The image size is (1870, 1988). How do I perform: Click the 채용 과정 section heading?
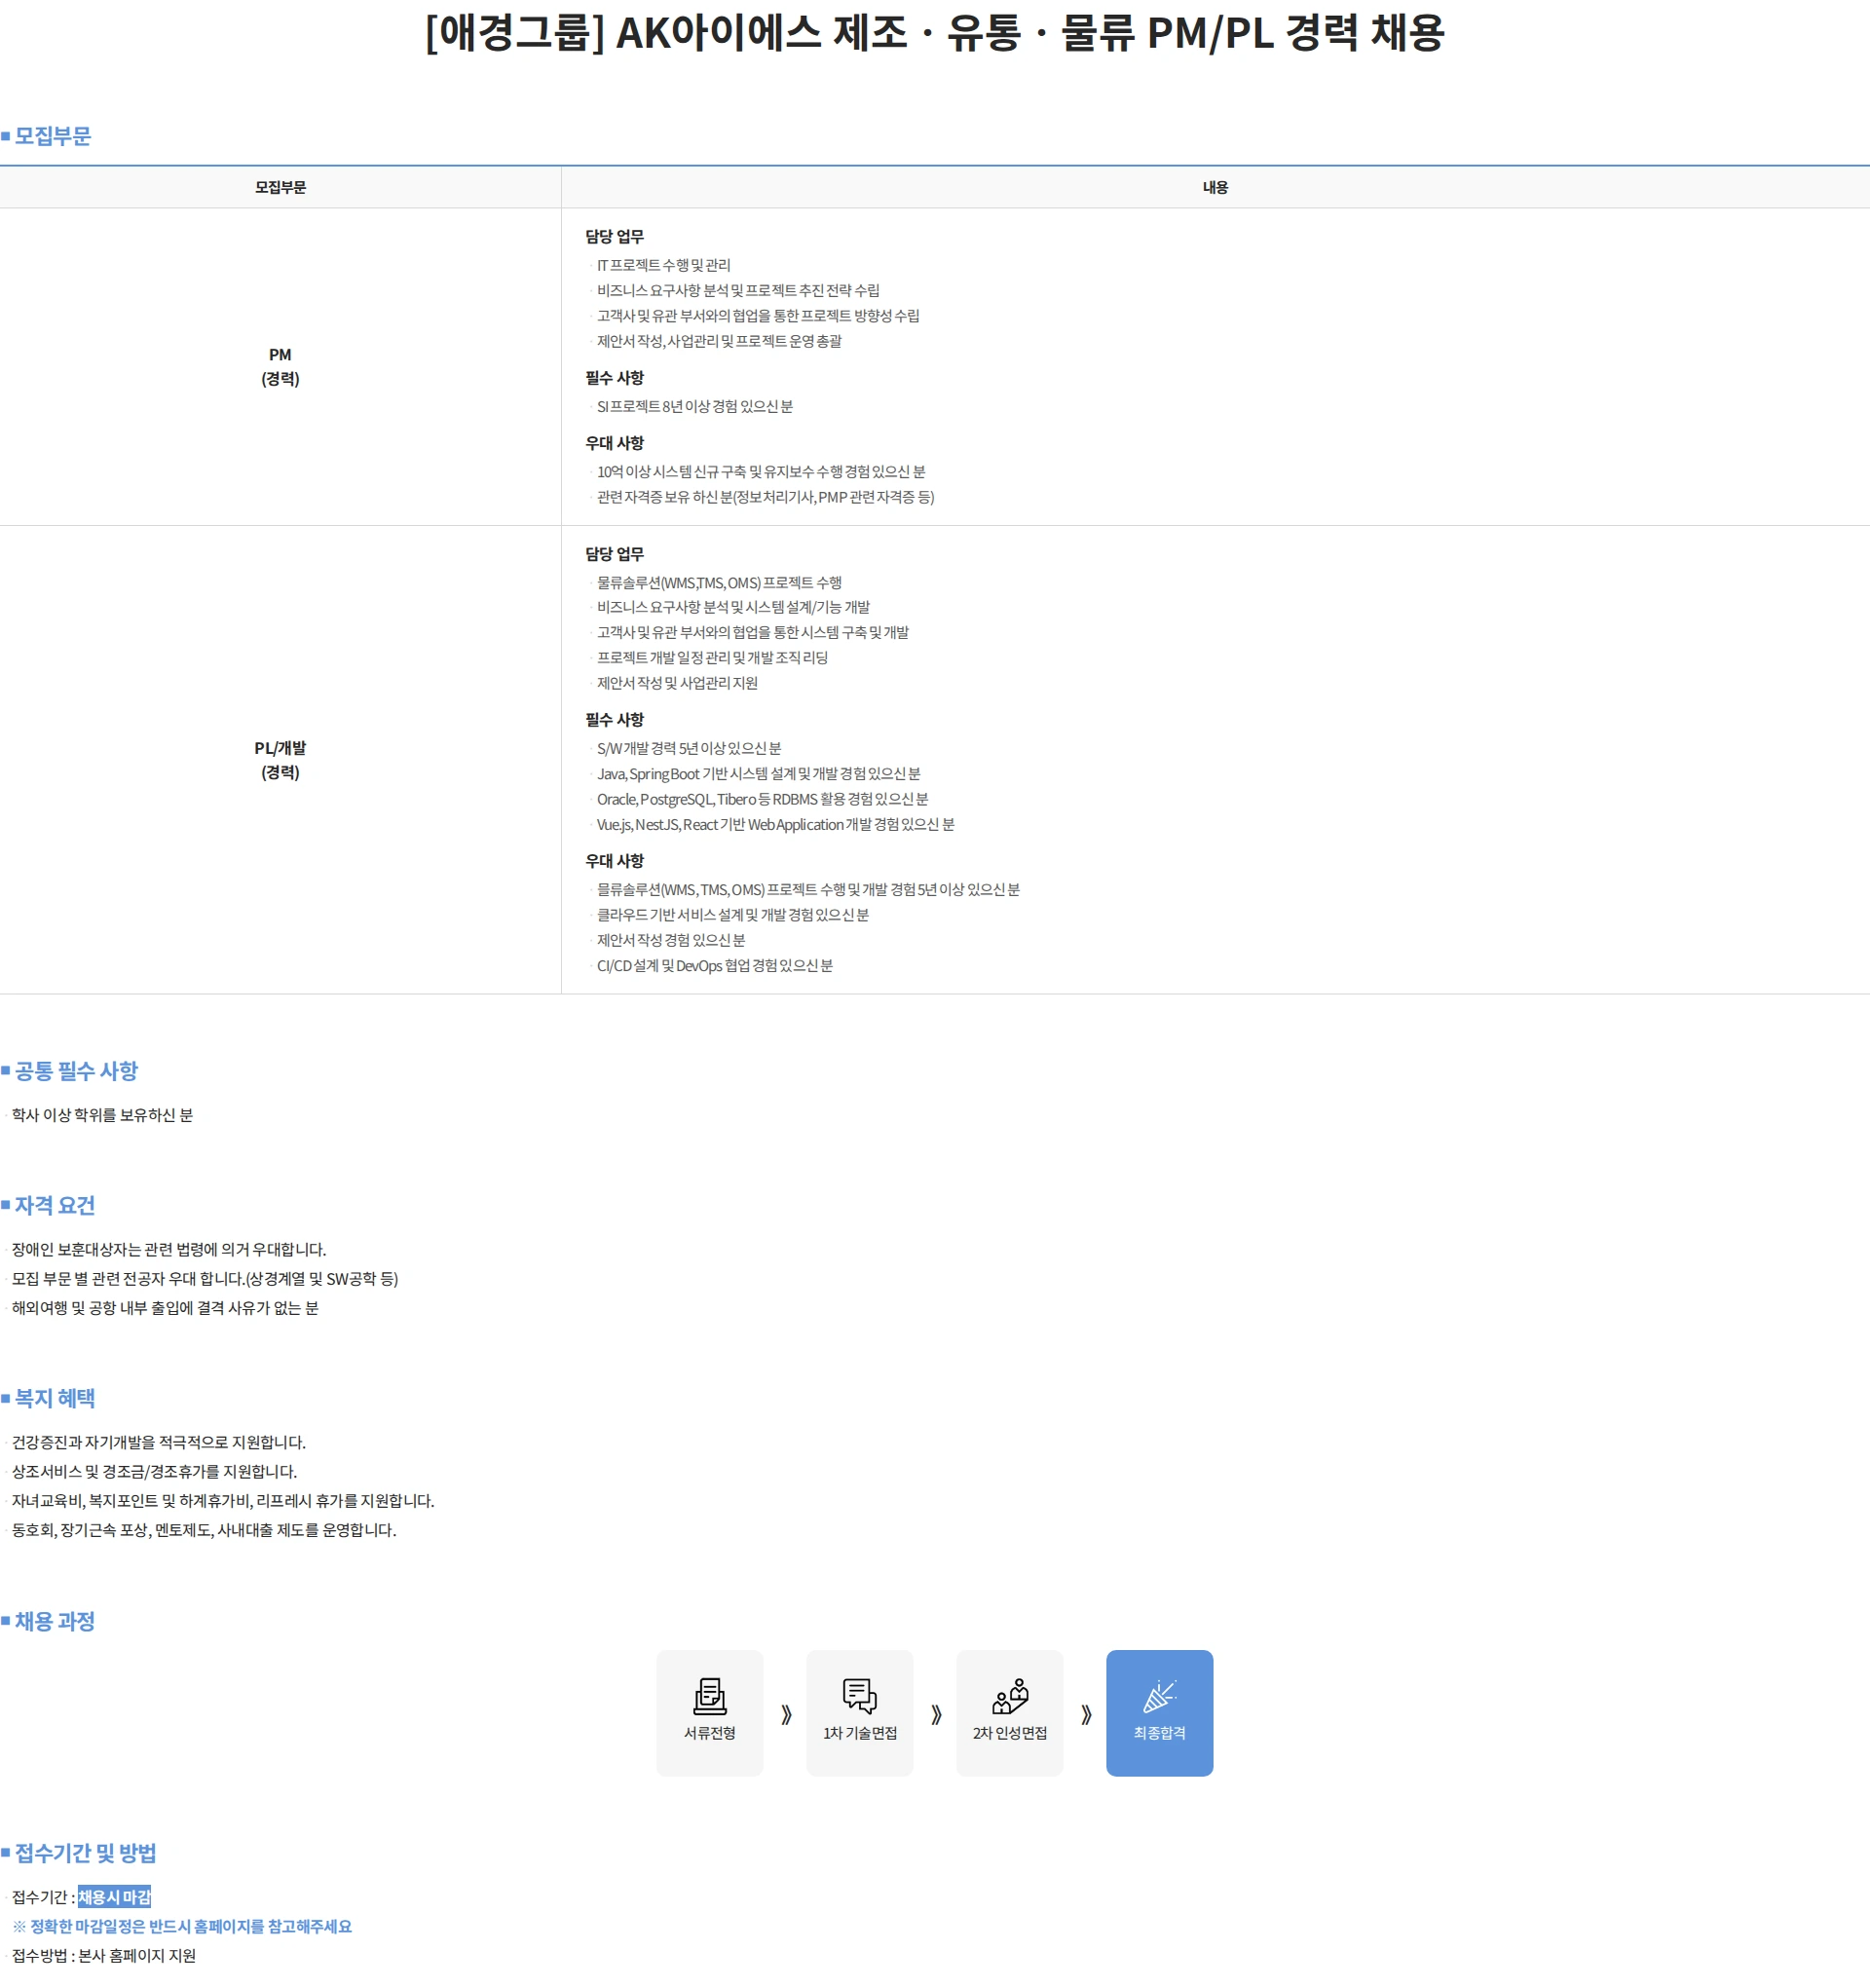click(54, 1622)
